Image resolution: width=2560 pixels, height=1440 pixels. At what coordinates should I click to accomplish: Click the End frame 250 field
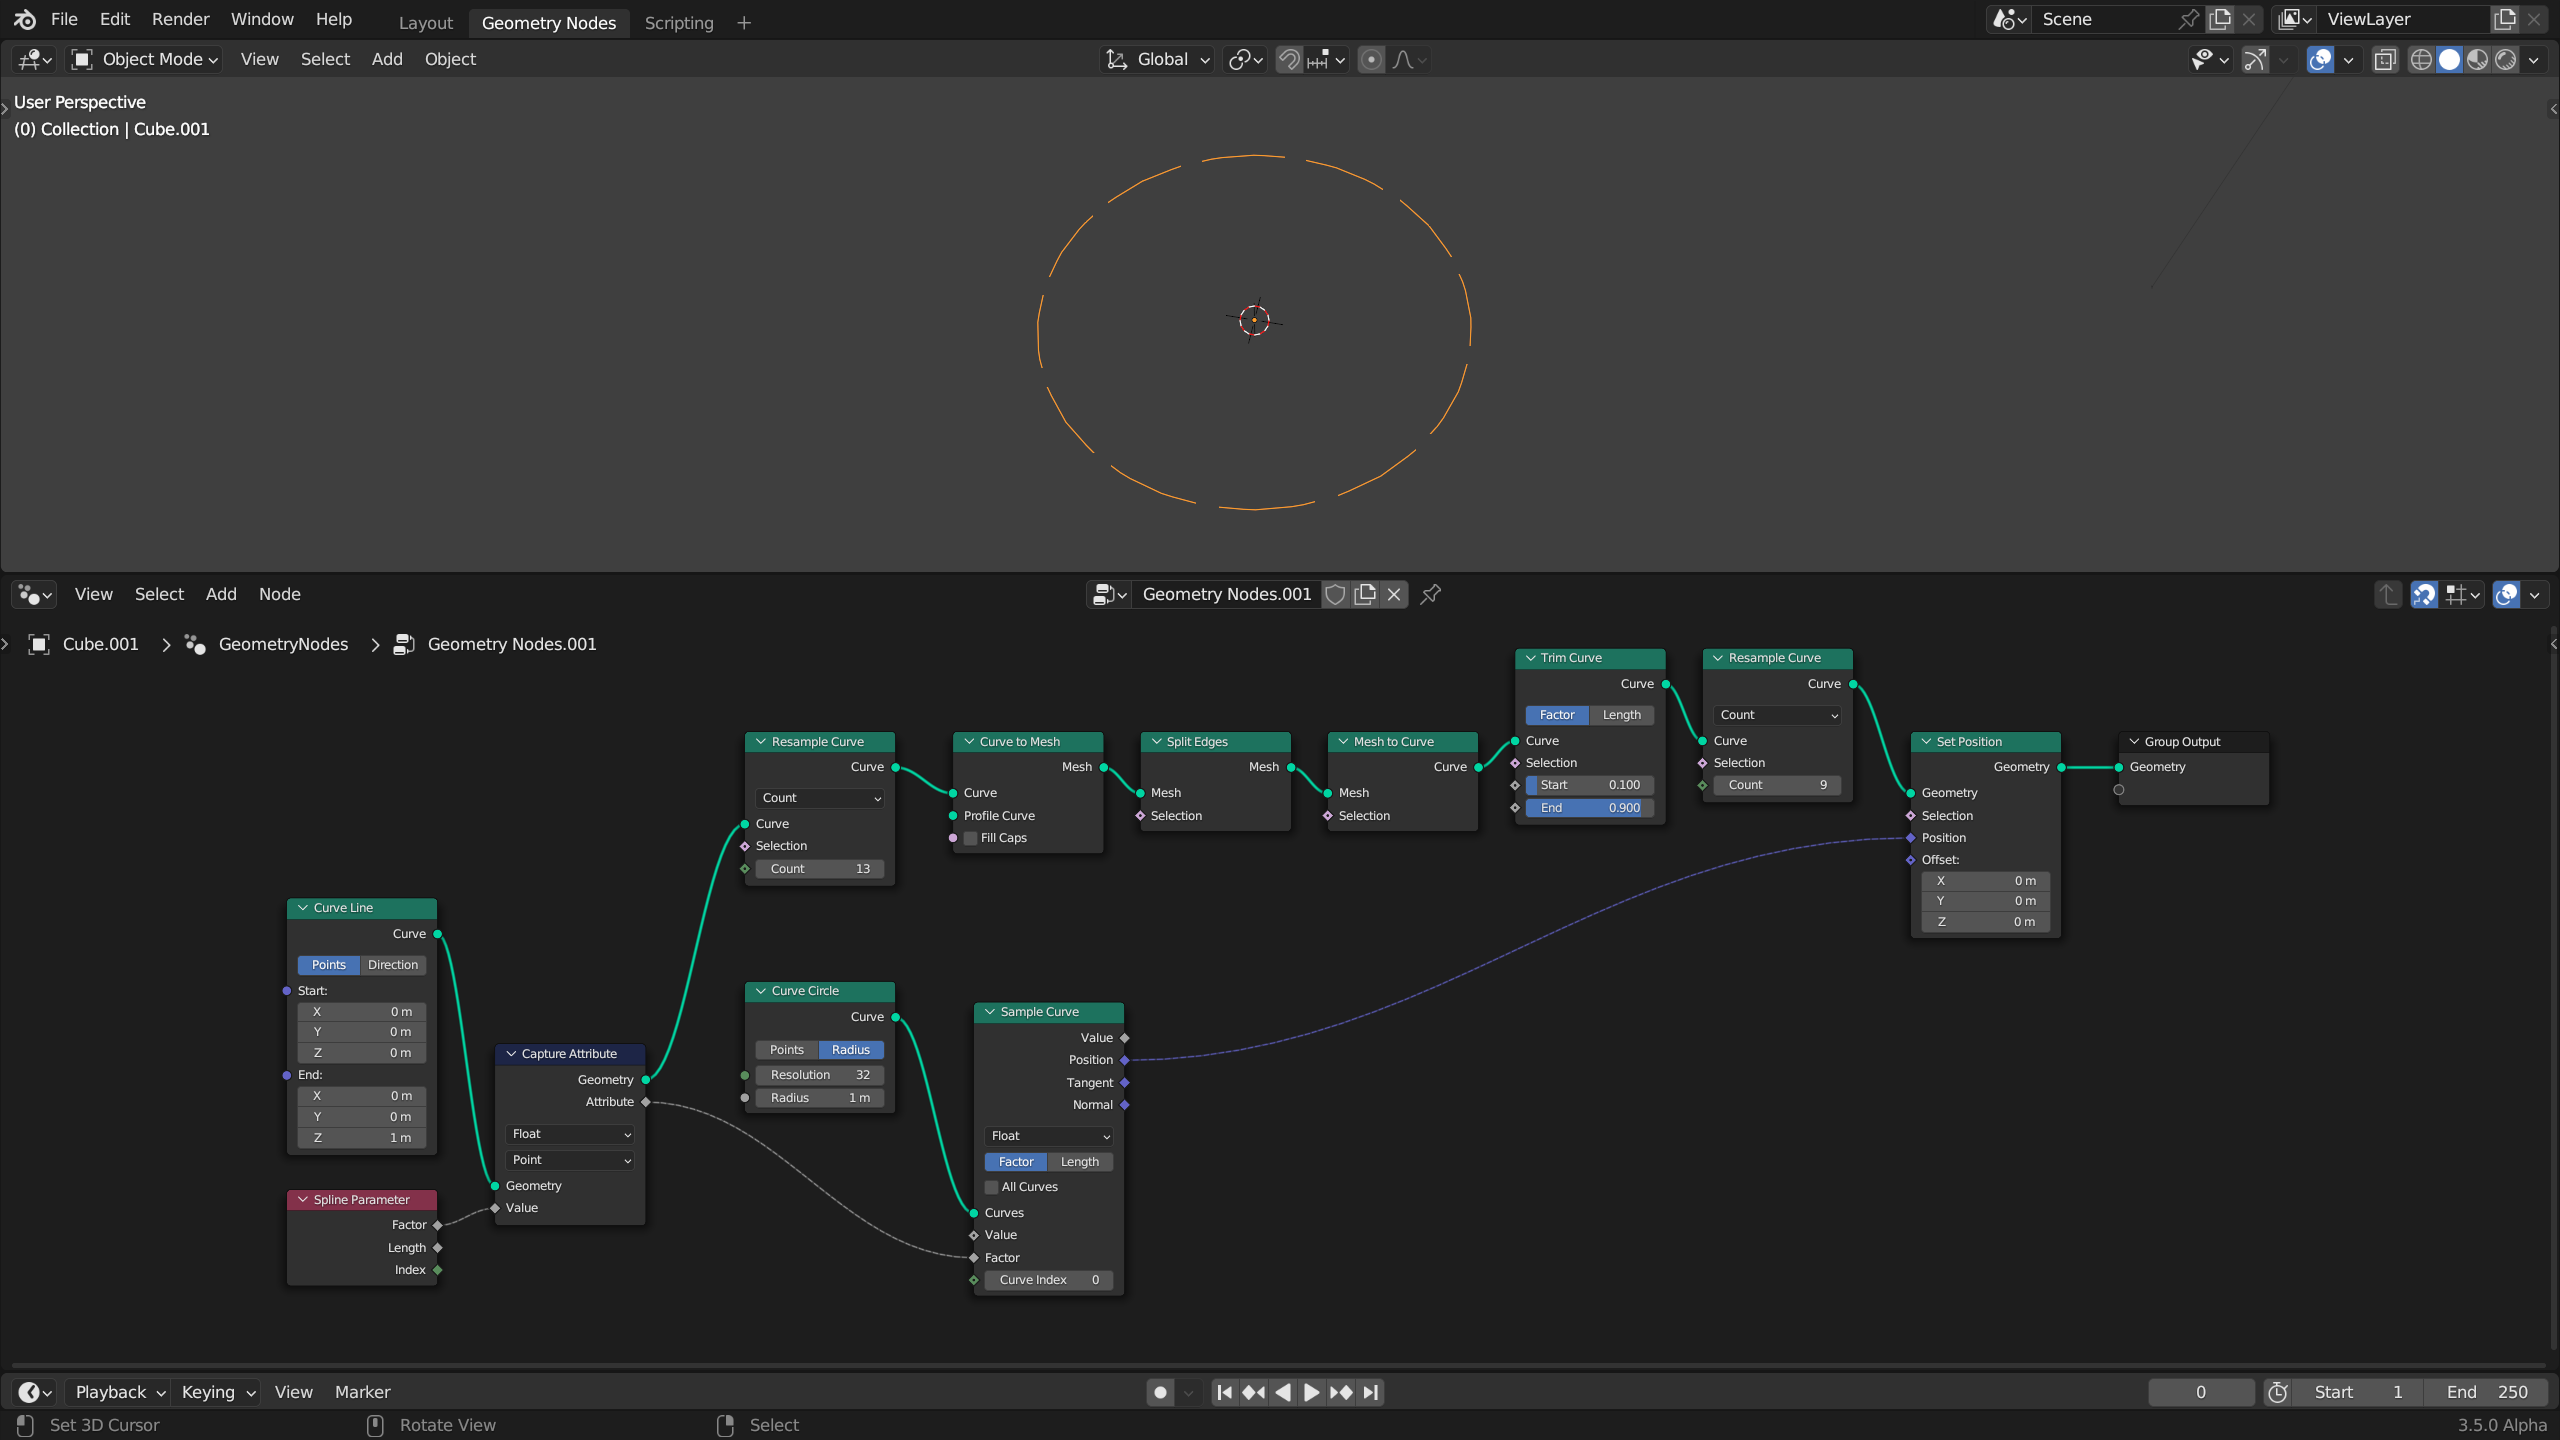pos(2486,1392)
